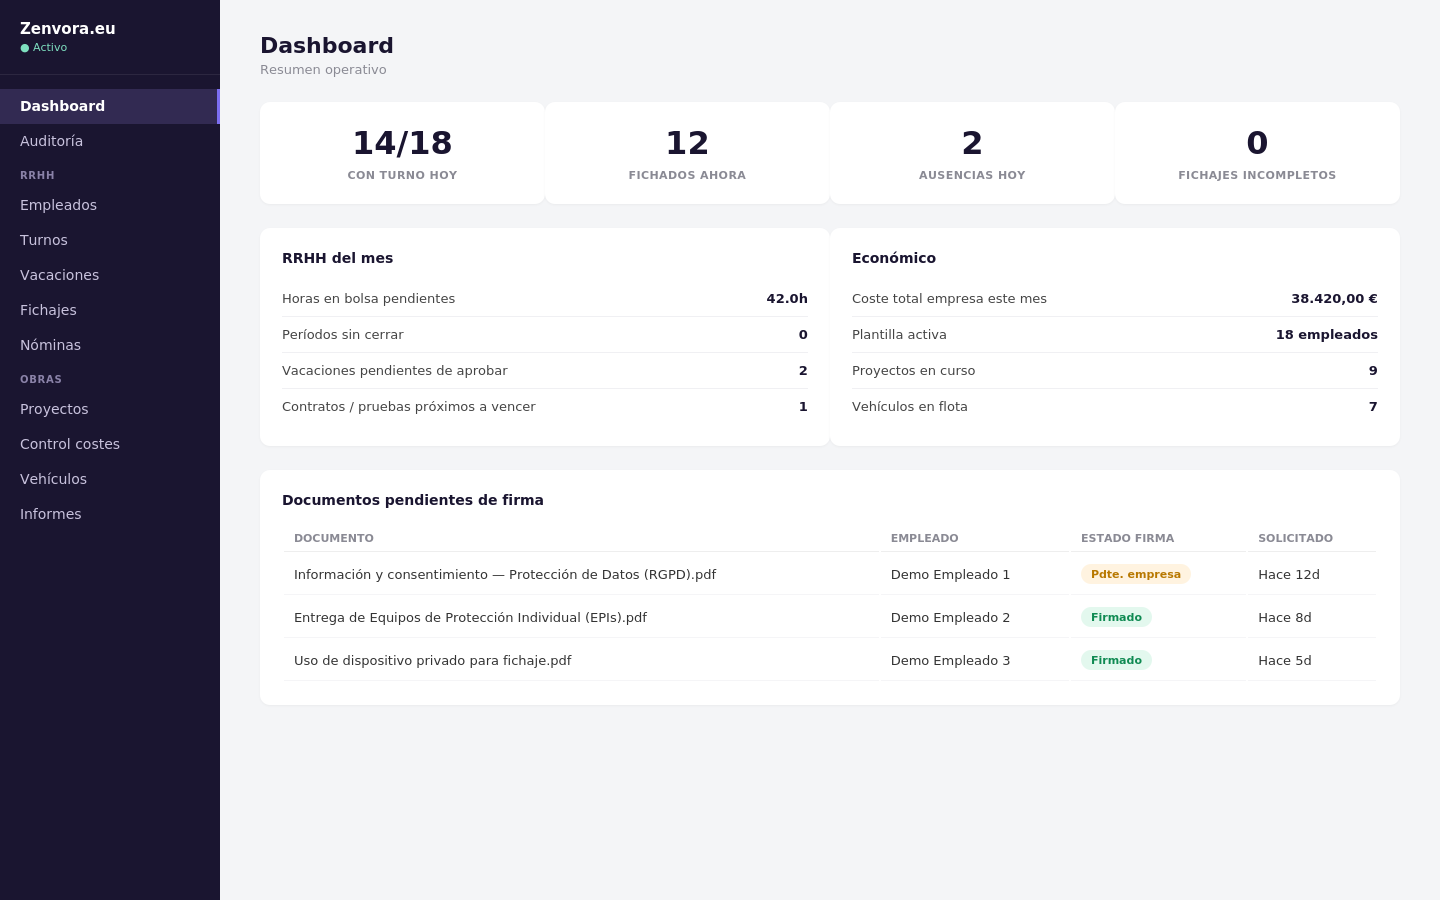This screenshot has height=900, width=1440.
Task: Open the 12 Fichados ahora card
Action: (x=687, y=153)
